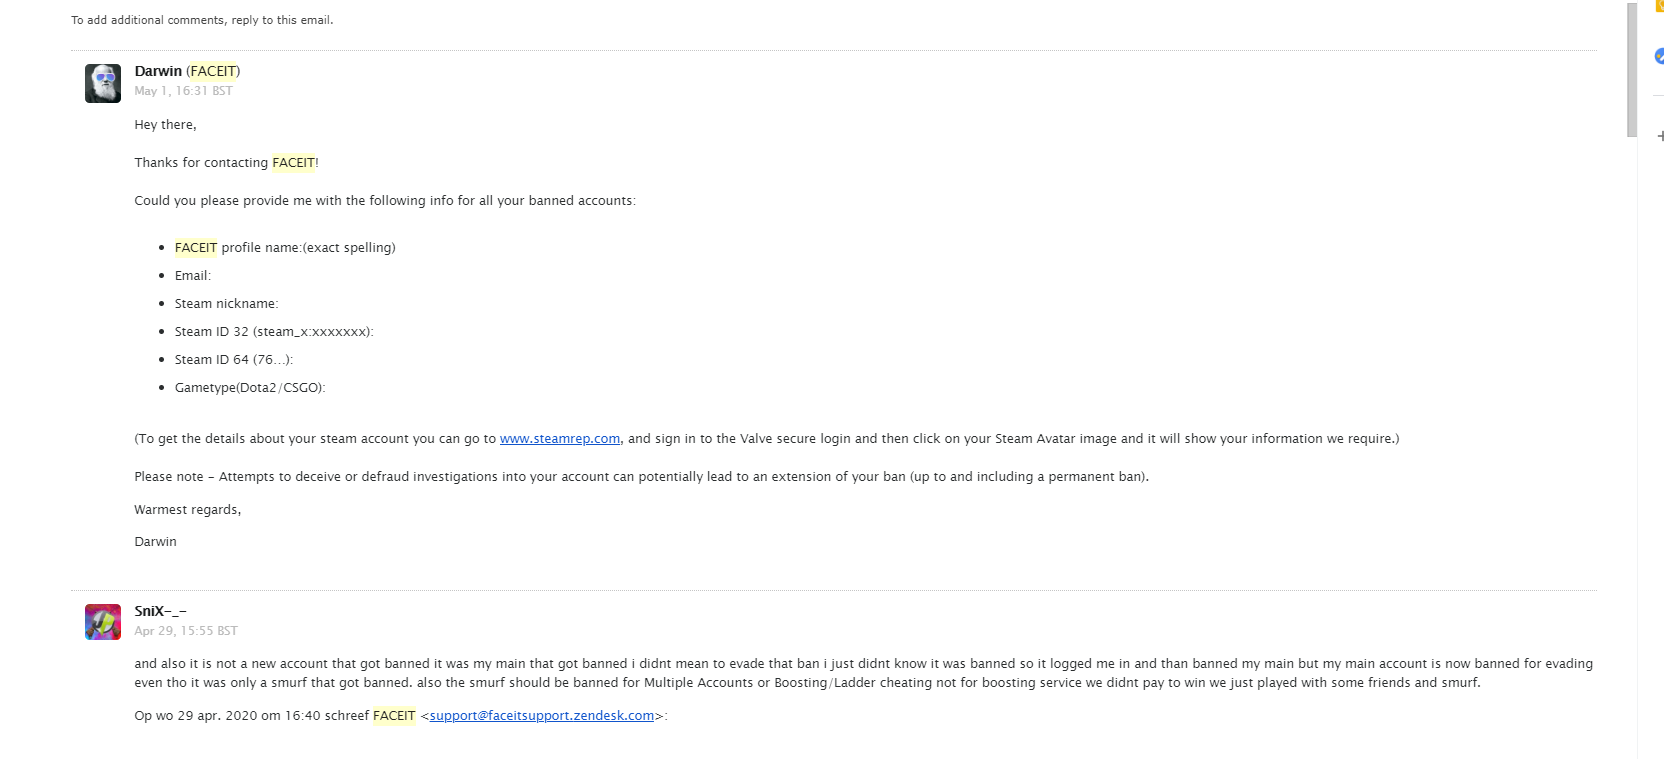1664x759 pixels.
Task: Click the plus icon to get add-ons
Action: [x=1660, y=135]
